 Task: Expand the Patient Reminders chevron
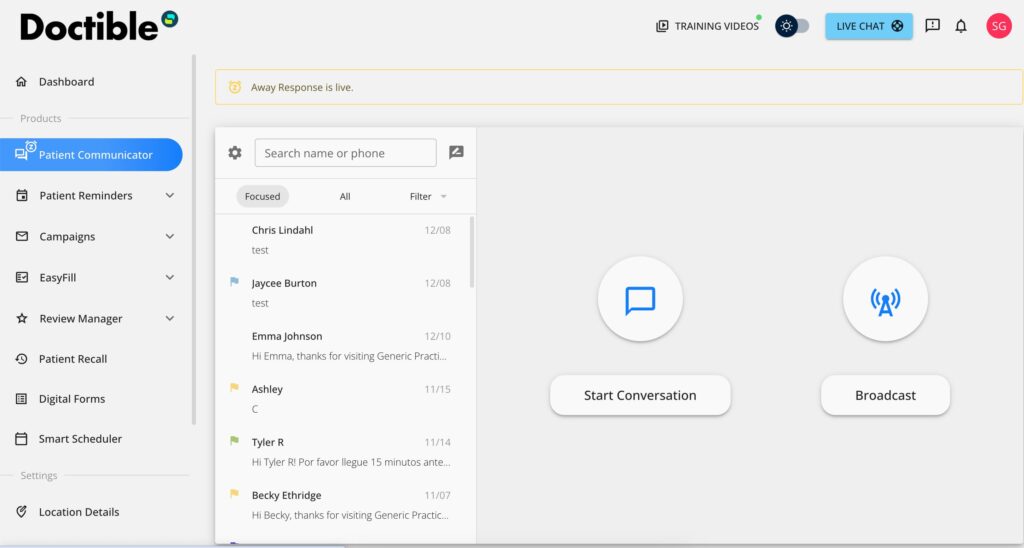170,195
